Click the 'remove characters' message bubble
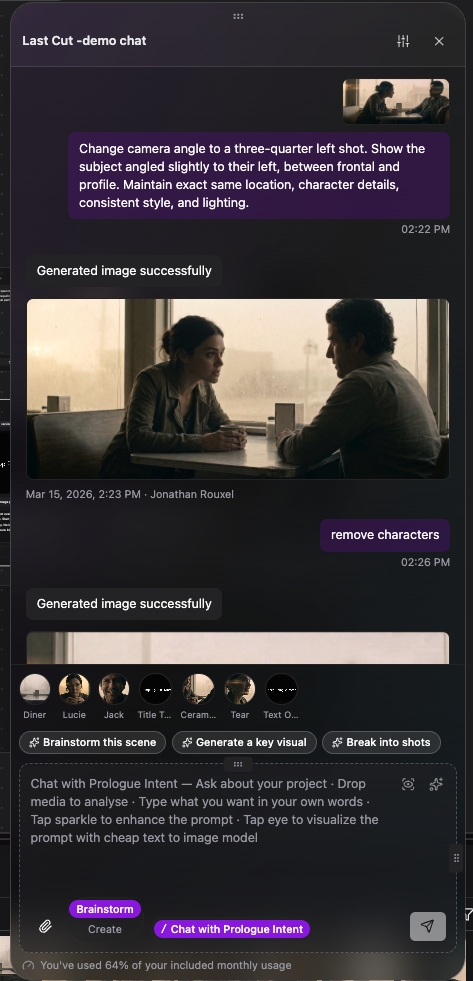The width and height of the screenshot is (473, 981). pos(385,535)
